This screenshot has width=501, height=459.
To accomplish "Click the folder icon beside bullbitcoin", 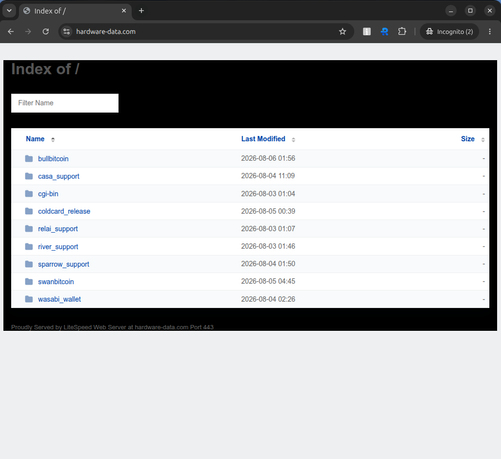I will click(x=29, y=158).
